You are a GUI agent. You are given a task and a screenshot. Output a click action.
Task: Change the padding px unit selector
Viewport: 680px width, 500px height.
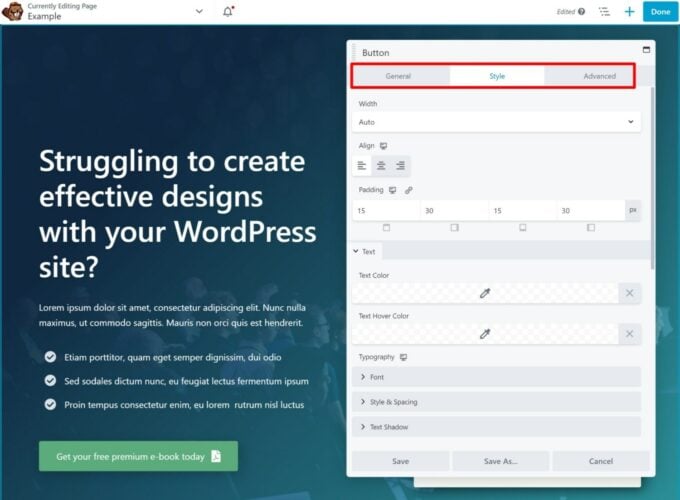coord(633,210)
